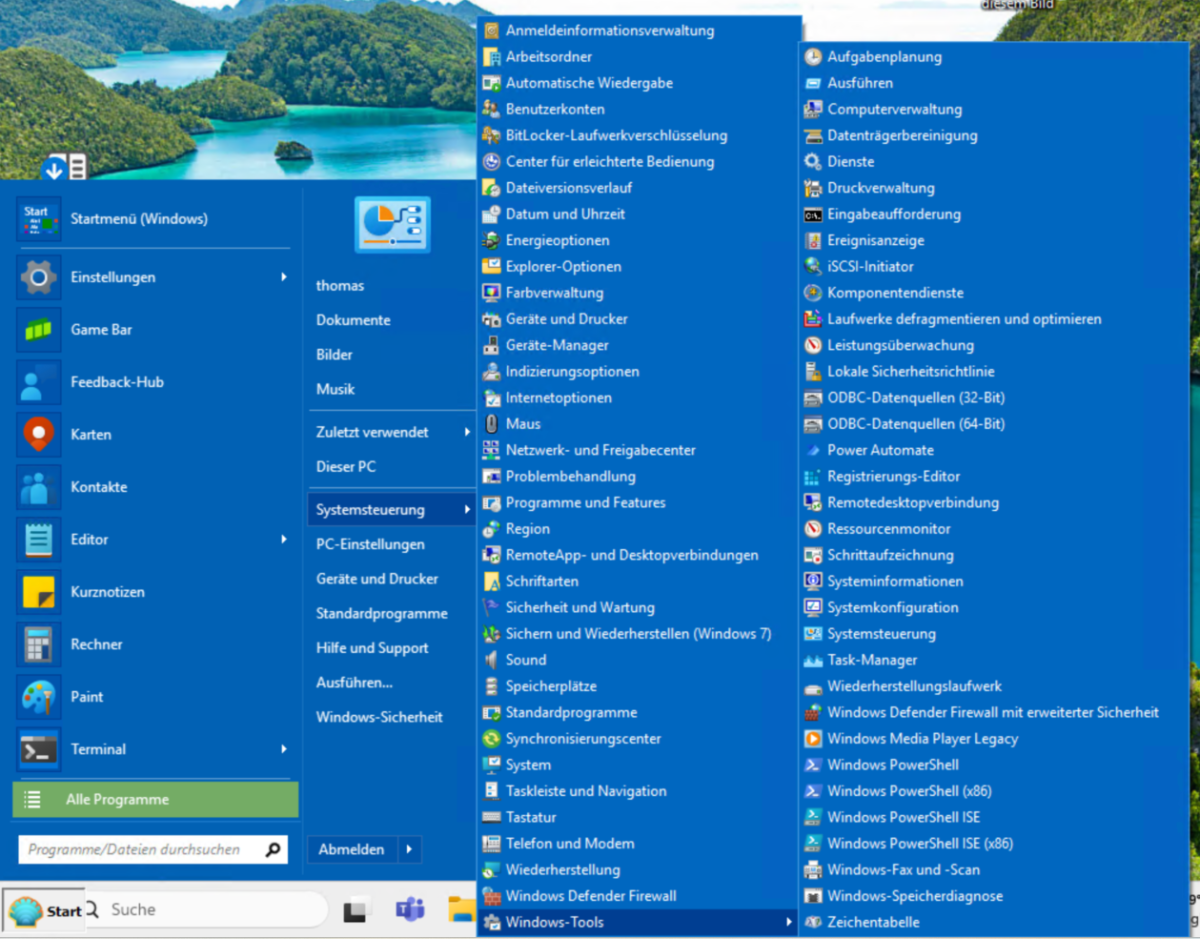Open Windows PowerShell ISE (x86) entry

click(920, 844)
